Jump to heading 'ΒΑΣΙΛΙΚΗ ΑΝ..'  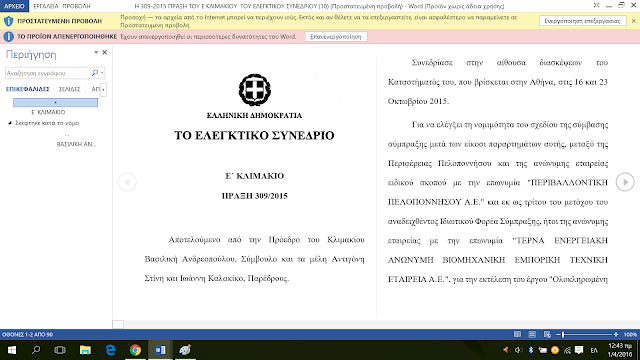coord(76,144)
